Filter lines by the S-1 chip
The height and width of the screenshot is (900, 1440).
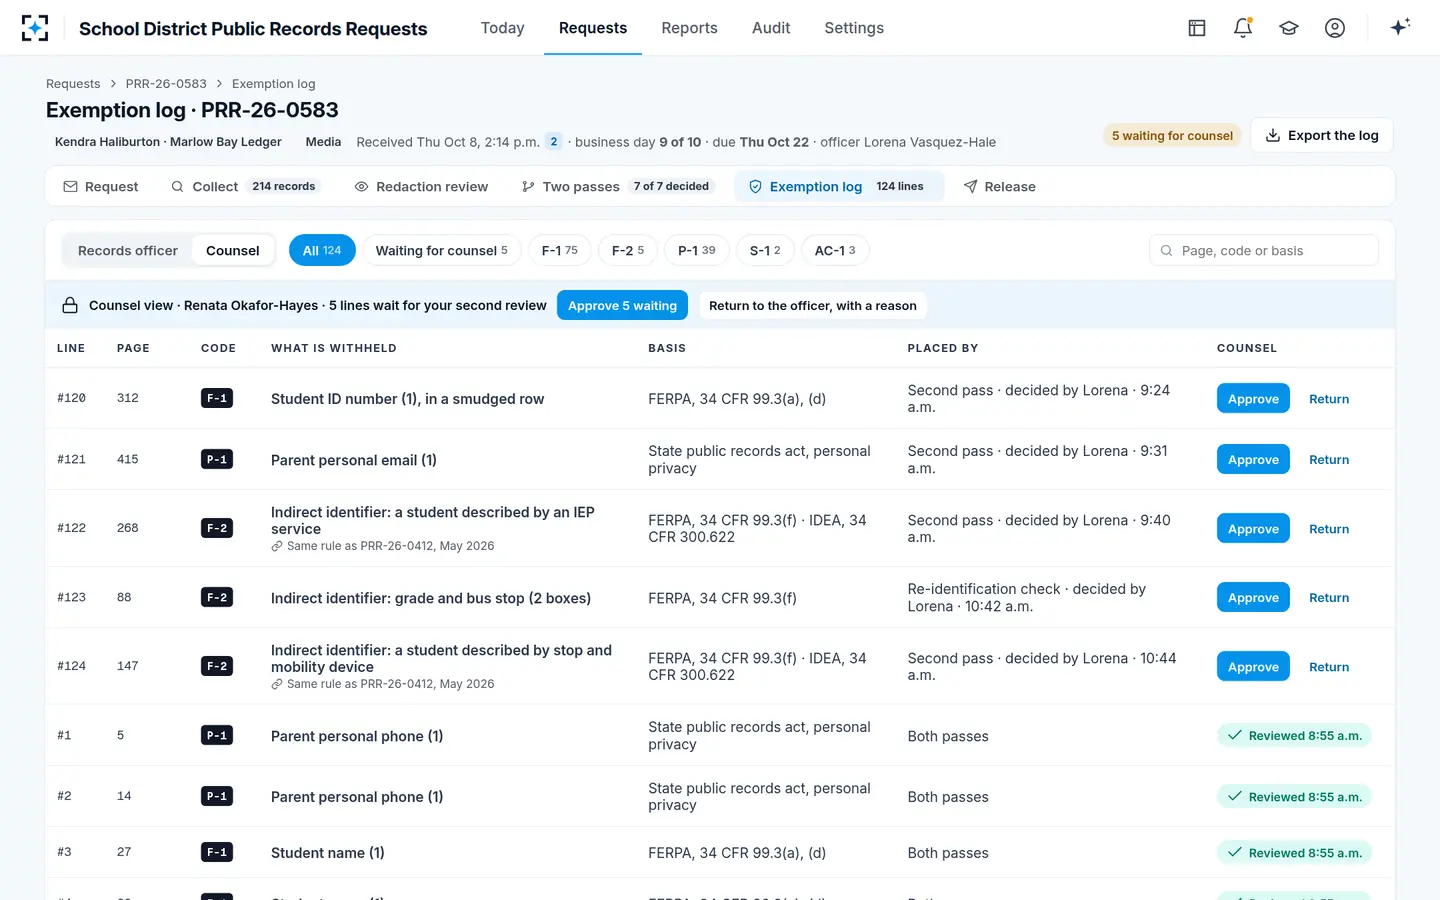[765, 251]
